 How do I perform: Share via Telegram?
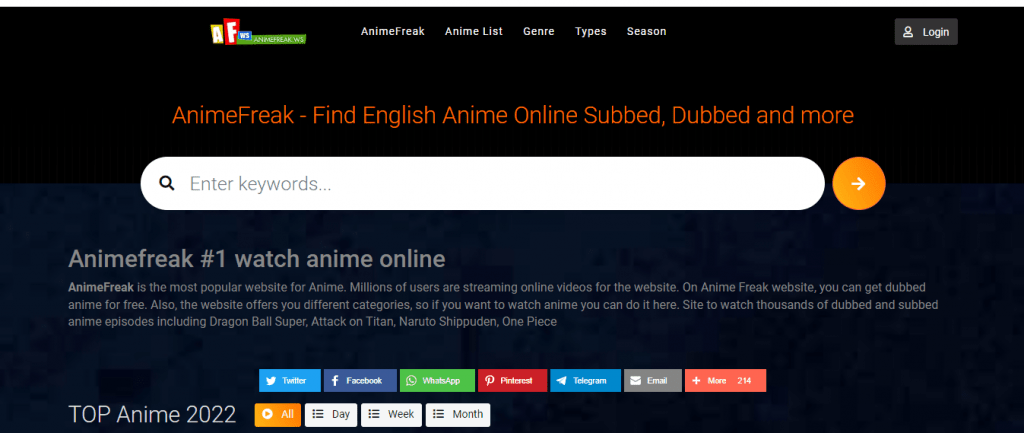coord(585,380)
